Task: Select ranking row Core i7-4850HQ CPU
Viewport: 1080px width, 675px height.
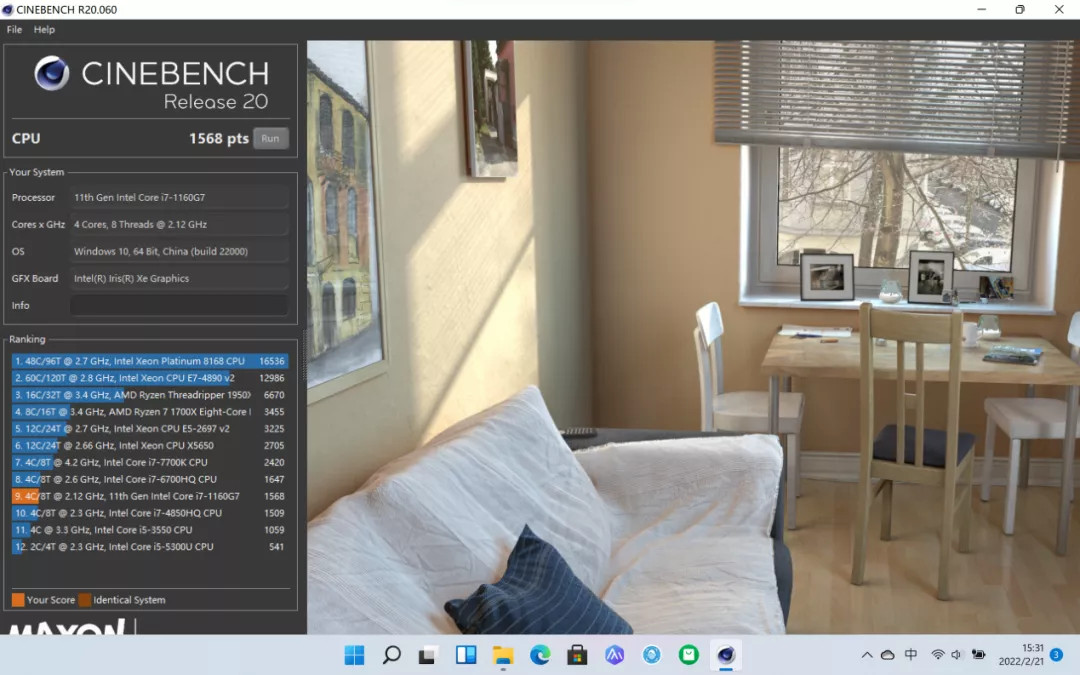Action: click(x=149, y=513)
